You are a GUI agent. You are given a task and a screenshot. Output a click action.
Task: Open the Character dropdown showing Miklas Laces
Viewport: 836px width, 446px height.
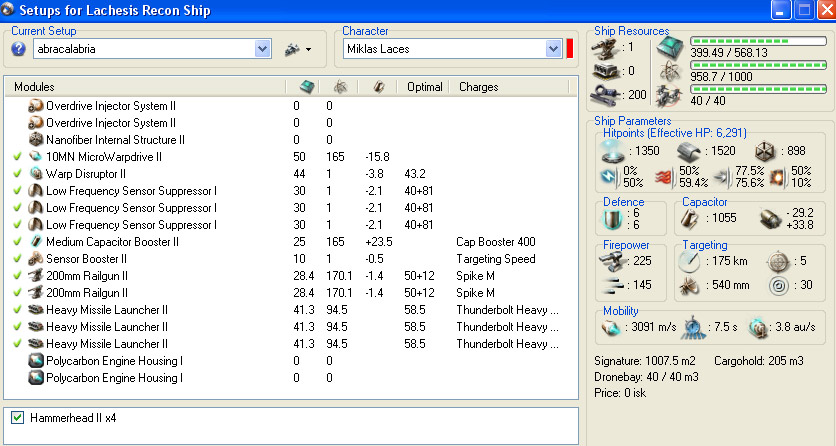(553, 48)
